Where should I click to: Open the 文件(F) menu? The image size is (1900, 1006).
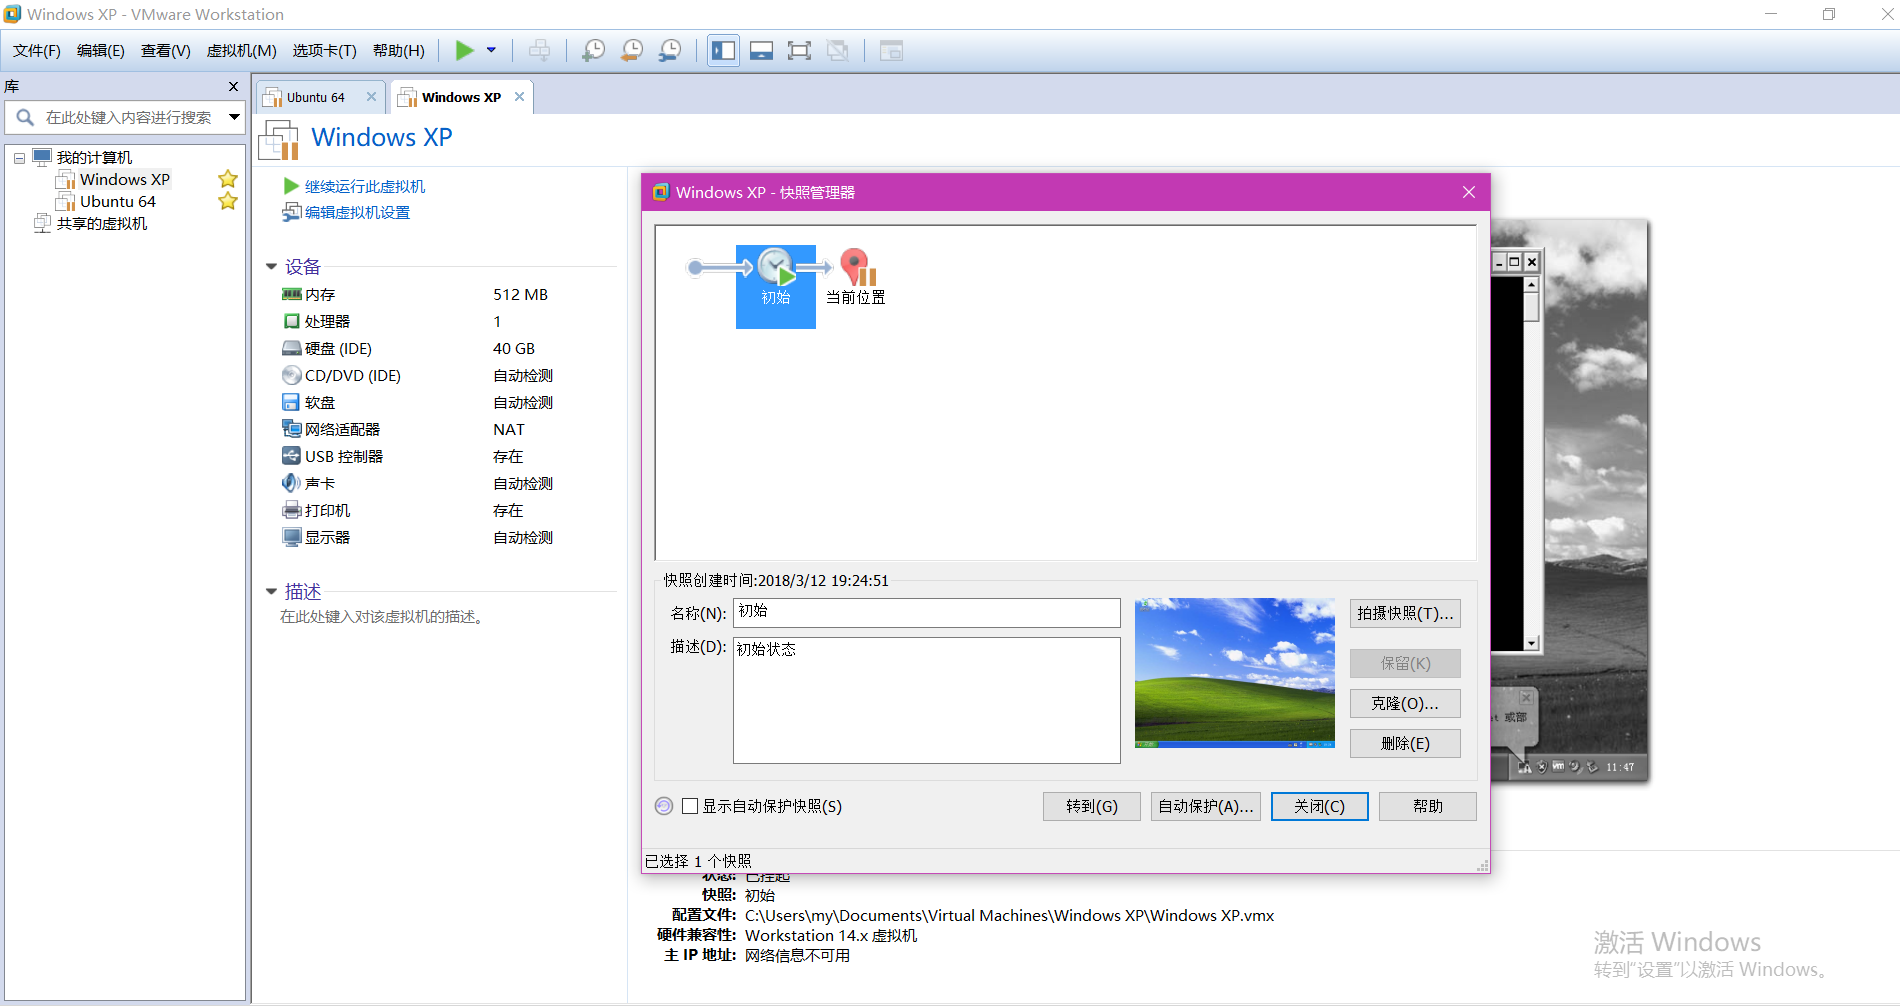[36, 51]
